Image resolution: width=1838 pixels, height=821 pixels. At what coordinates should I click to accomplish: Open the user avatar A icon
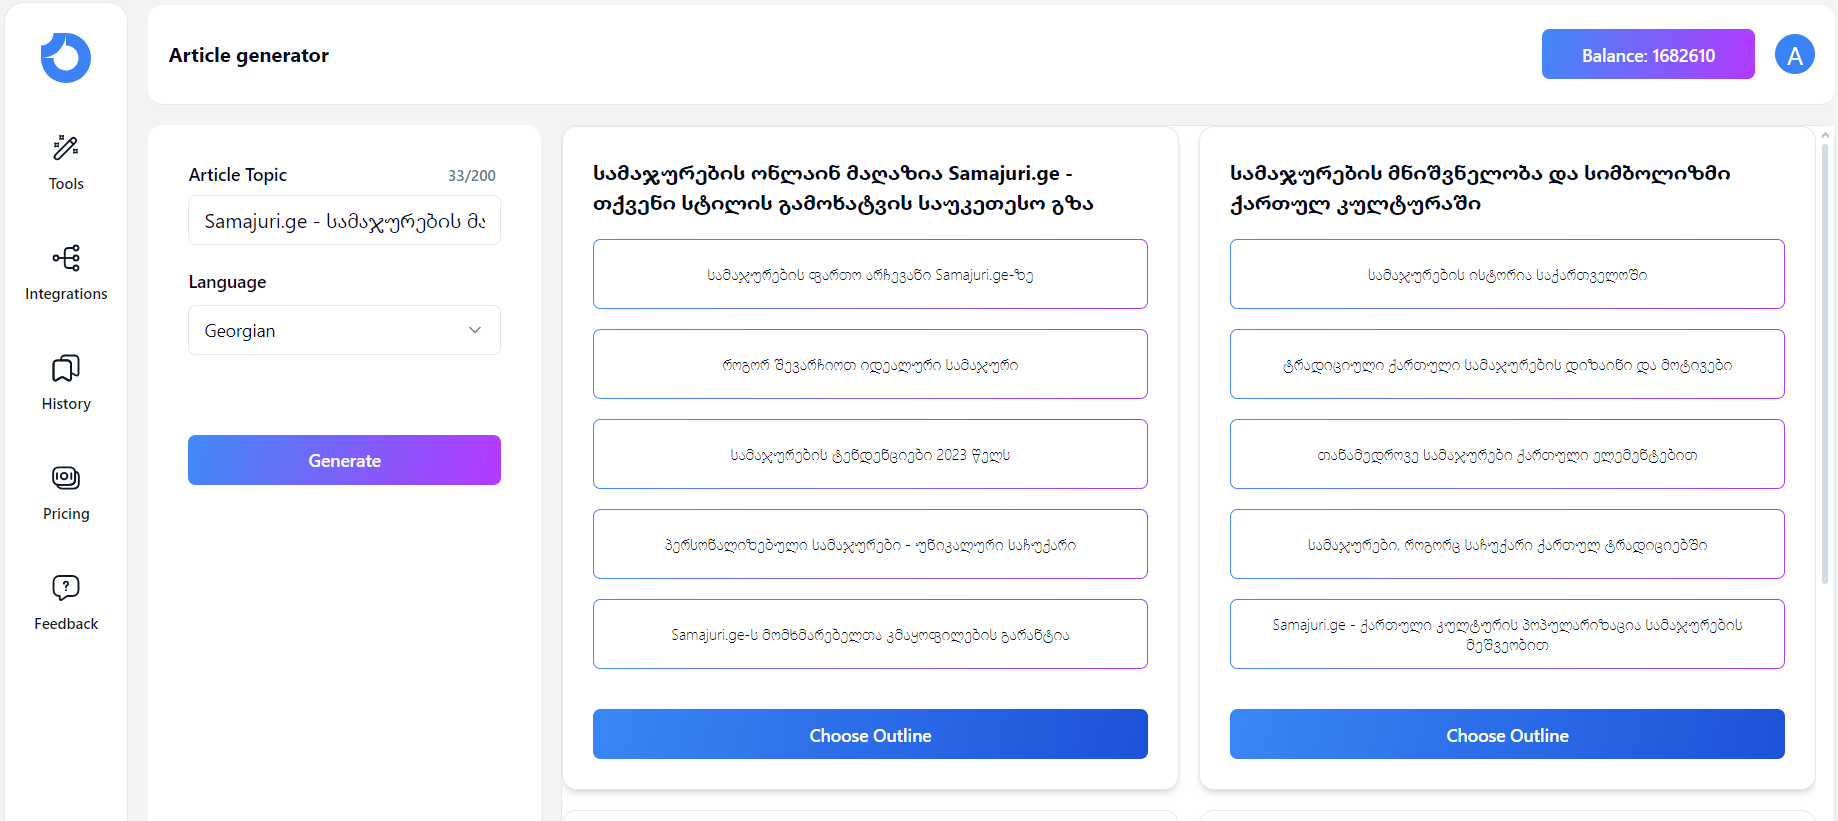coord(1795,54)
